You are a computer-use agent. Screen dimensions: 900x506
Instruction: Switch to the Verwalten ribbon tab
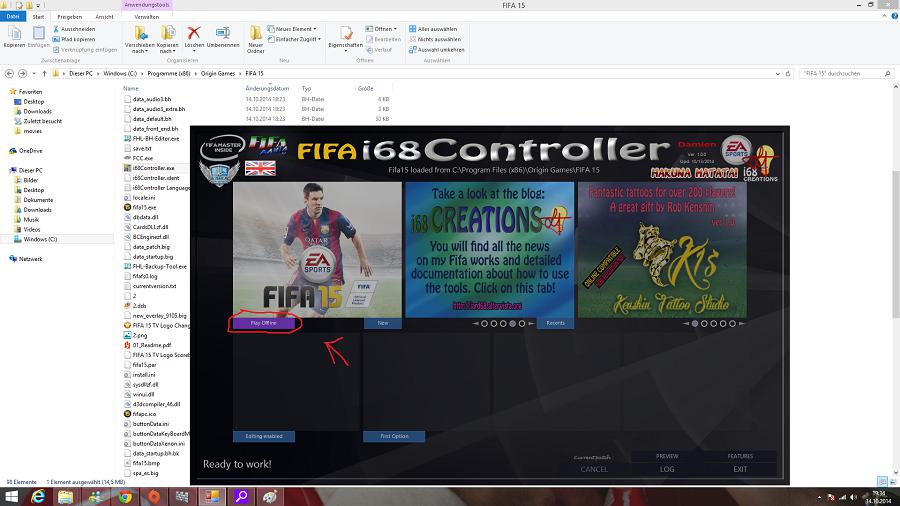point(146,17)
